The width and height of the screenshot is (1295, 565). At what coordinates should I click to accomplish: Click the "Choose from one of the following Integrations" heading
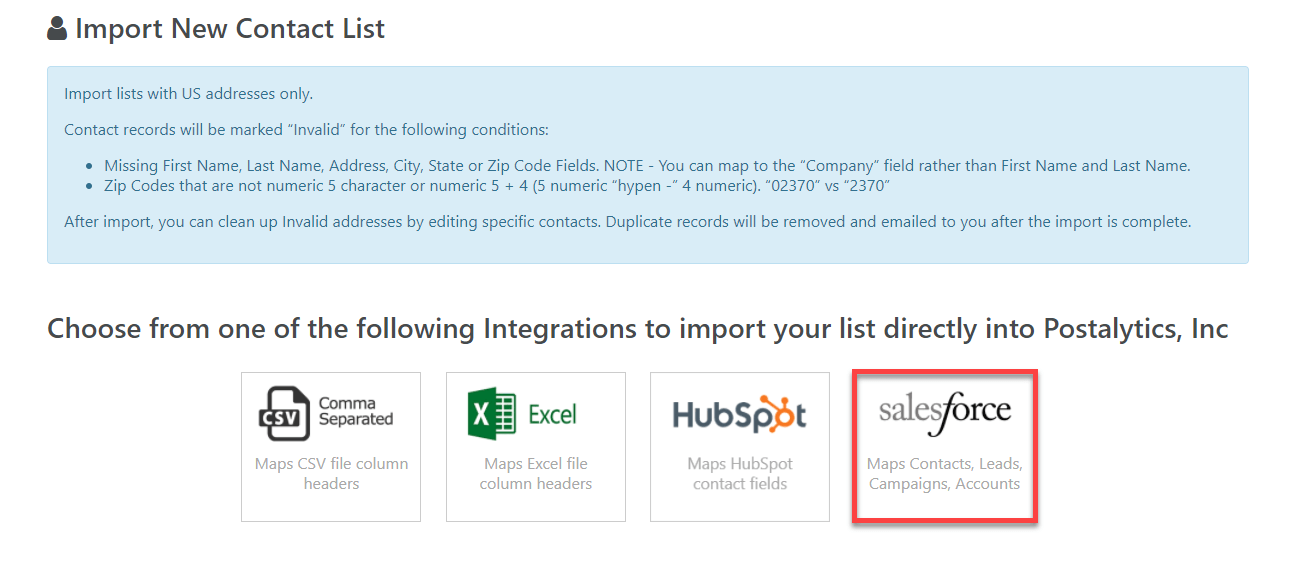coord(638,328)
